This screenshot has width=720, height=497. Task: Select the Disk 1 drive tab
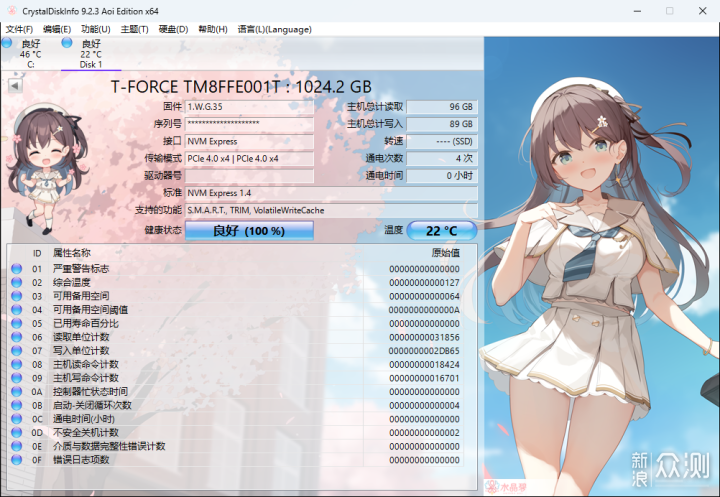click(91, 54)
